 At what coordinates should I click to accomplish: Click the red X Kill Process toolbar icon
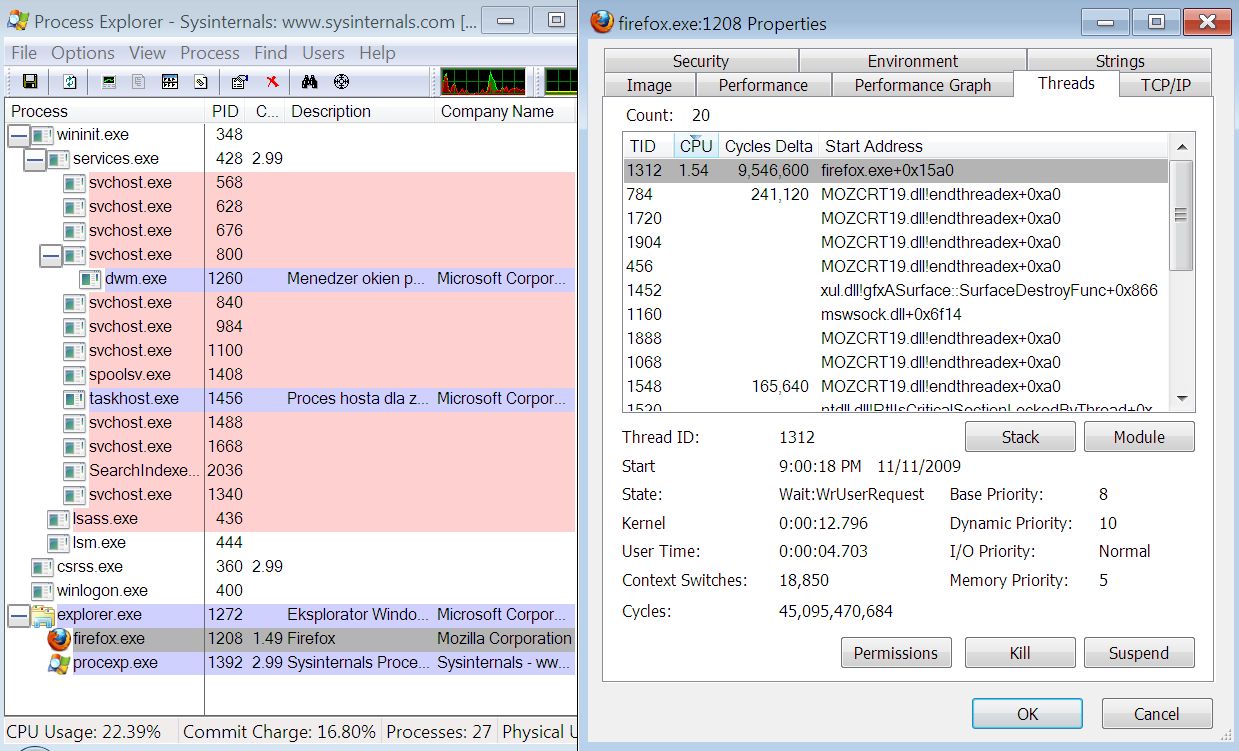pyautogui.click(x=271, y=82)
